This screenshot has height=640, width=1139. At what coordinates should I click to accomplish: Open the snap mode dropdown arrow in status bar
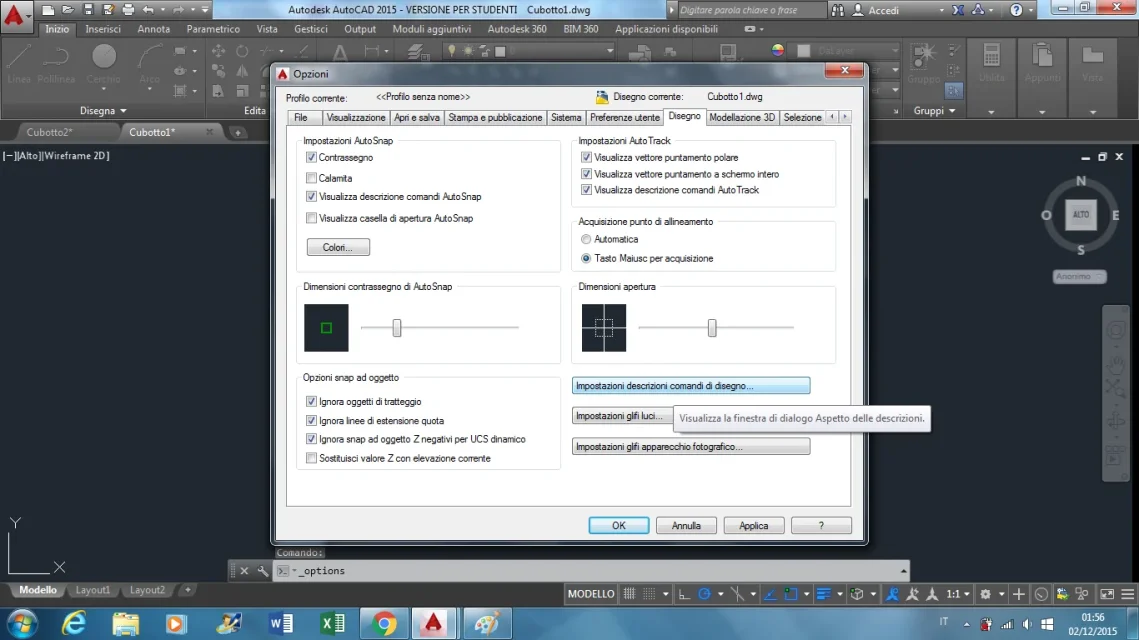pyautogui.click(x=665, y=594)
